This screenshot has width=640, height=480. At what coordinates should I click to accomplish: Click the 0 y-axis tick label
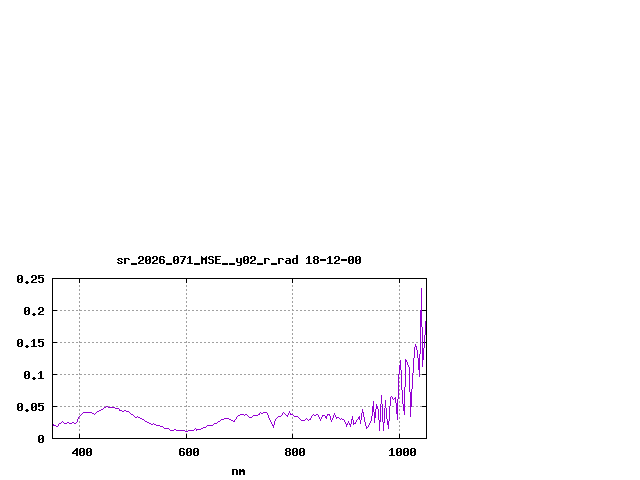(x=41, y=439)
